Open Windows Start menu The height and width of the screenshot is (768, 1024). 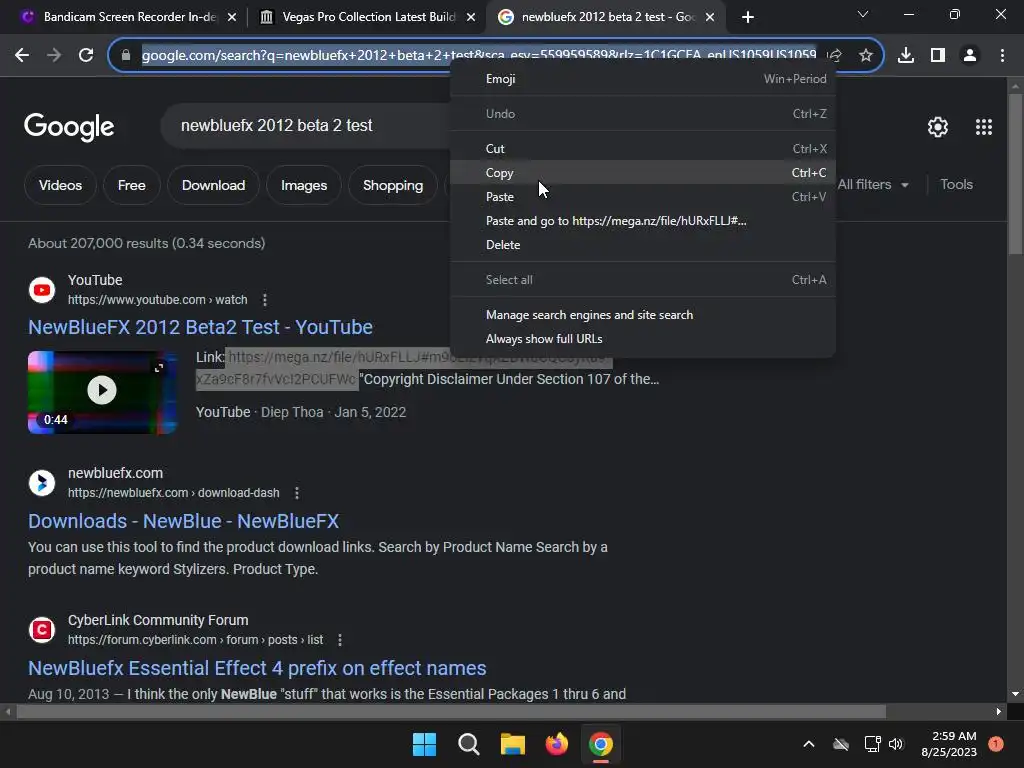click(x=424, y=744)
